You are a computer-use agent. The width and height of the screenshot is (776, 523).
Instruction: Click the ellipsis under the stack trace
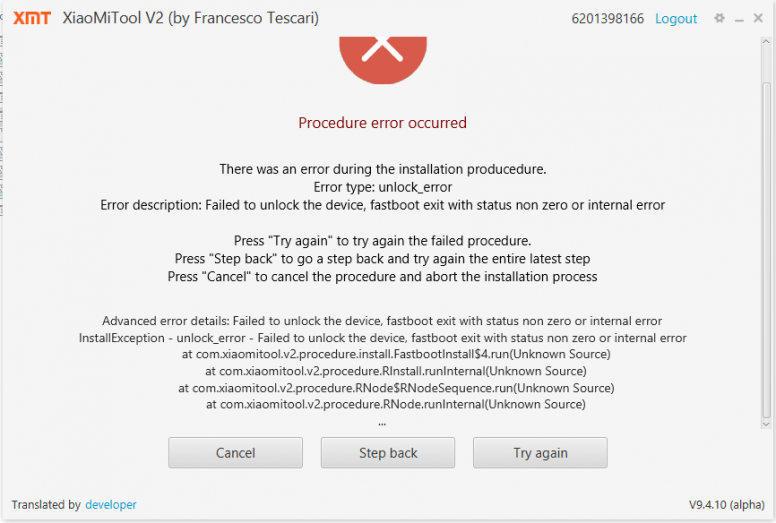[382, 424]
